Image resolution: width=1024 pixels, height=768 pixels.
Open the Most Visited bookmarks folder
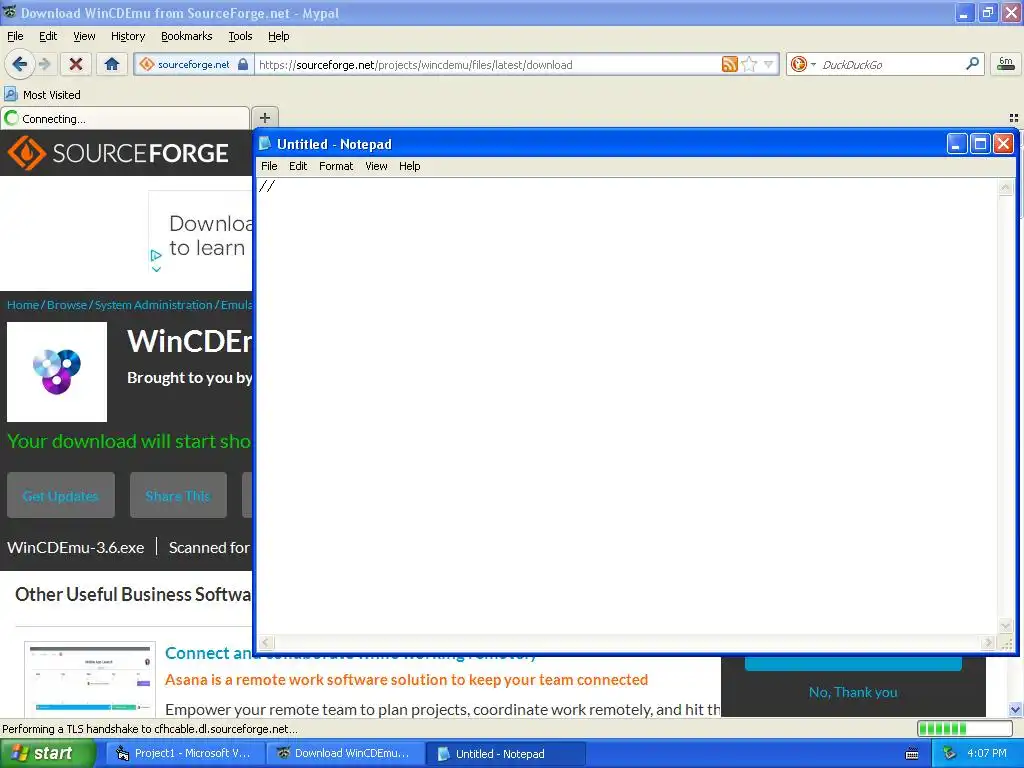42,95
